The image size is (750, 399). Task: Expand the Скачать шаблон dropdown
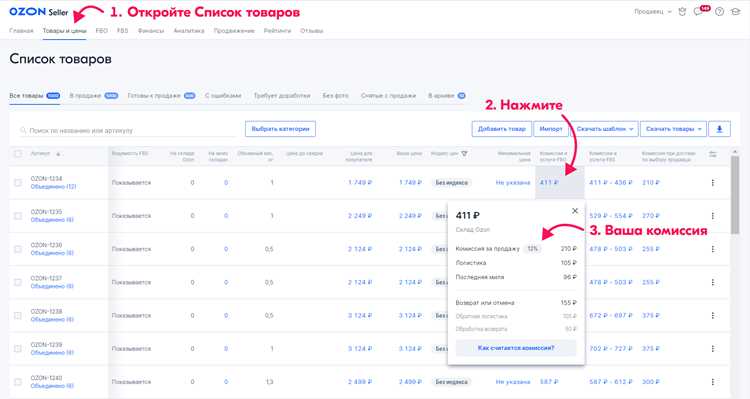pyautogui.click(x=605, y=129)
